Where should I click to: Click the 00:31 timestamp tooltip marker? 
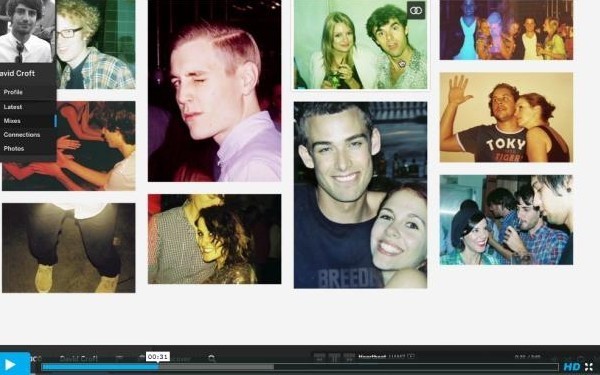[x=158, y=357]
